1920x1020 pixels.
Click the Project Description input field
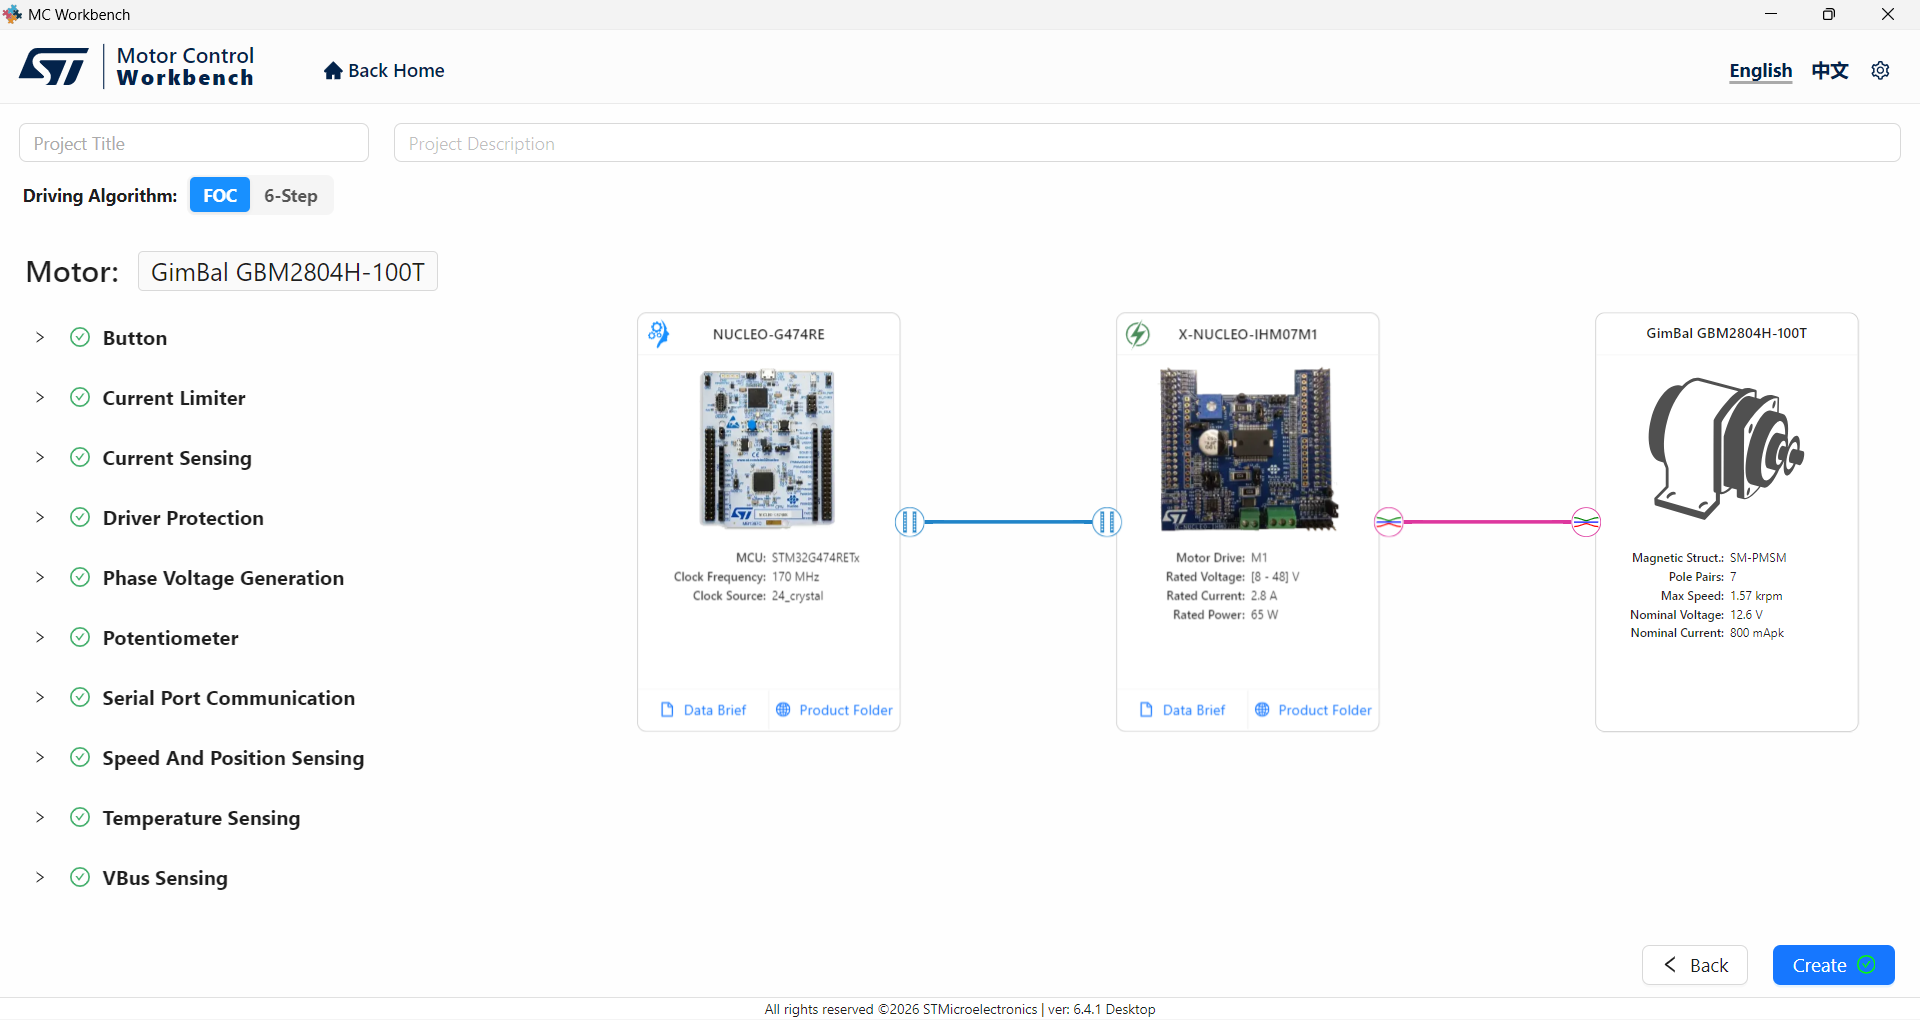point(1147,143)
